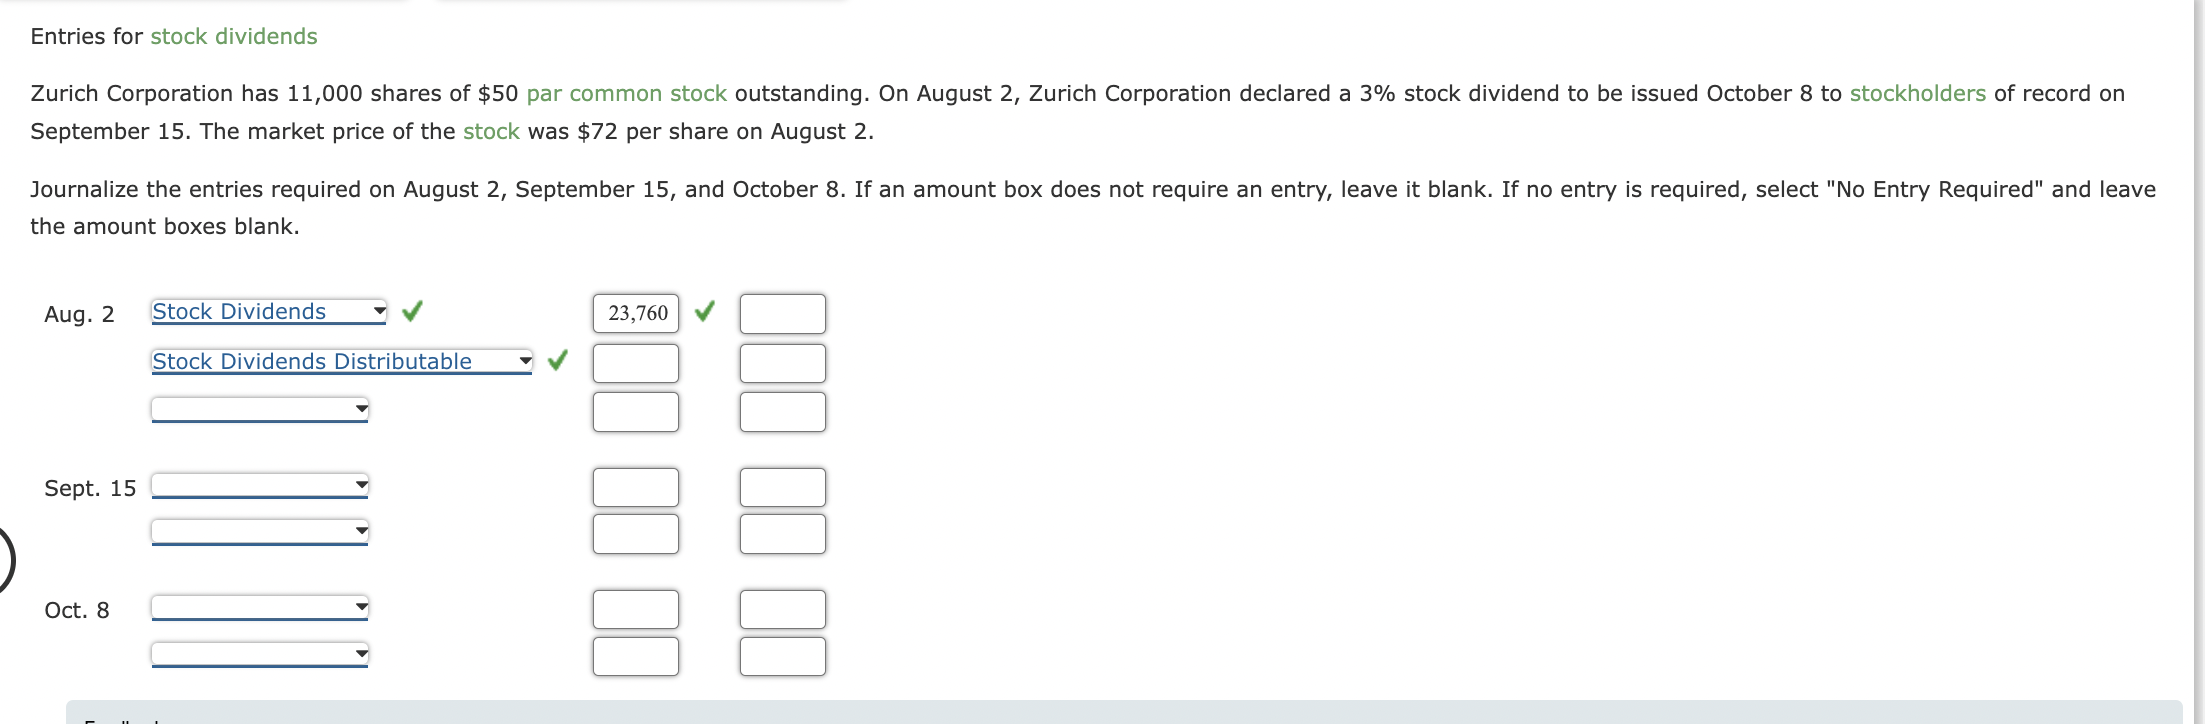This screenshot has width=2205, height=724.
Task: Click the credit box for Stock Dividends Distributable
Action: 783,362
